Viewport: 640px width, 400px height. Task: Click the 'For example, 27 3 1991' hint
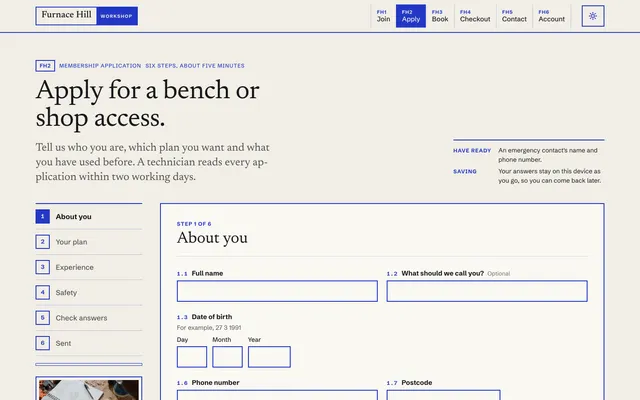point(209,328)
